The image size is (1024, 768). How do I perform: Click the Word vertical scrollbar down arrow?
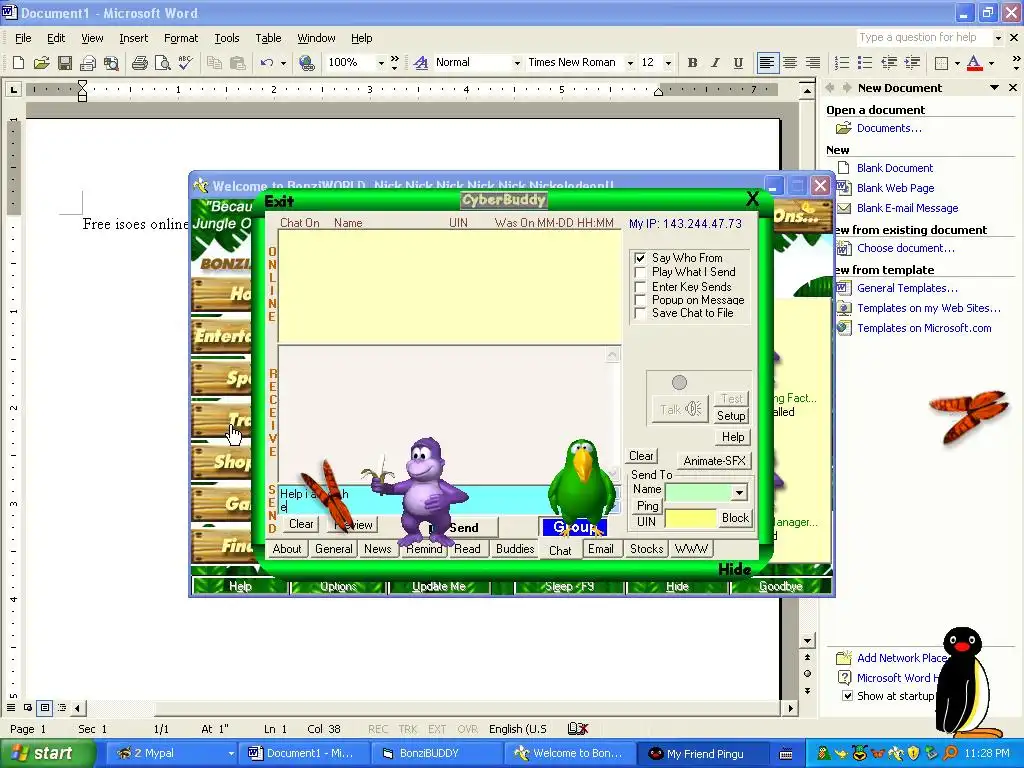pos(808,641)
